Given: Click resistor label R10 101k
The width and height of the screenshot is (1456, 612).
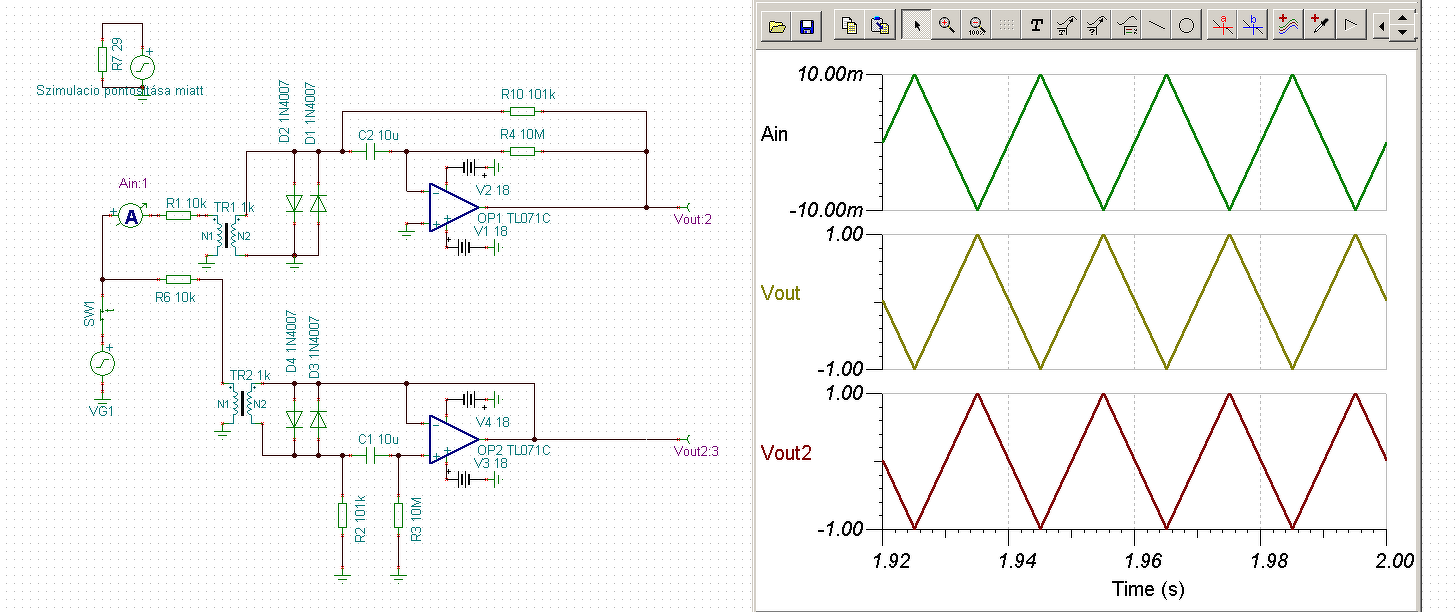Looking at the screenshot, I should coord(527,95).
